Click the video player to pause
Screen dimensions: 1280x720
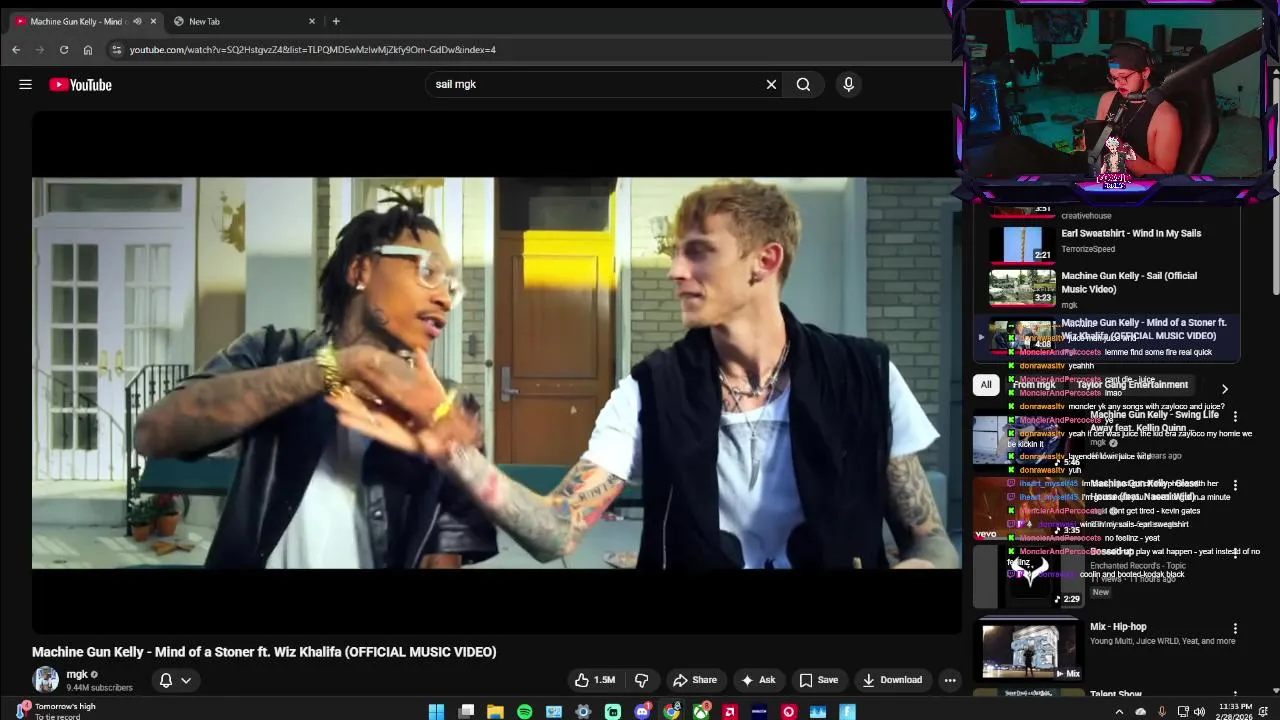[497, 373]
